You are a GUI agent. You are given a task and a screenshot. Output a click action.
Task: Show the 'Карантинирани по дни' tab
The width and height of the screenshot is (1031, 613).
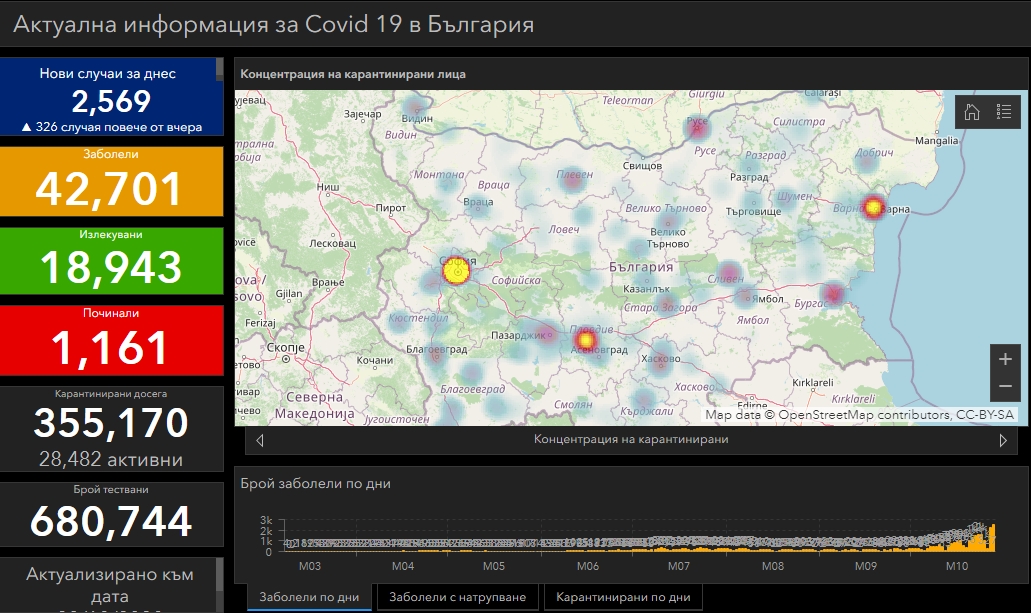click(623, 597)
